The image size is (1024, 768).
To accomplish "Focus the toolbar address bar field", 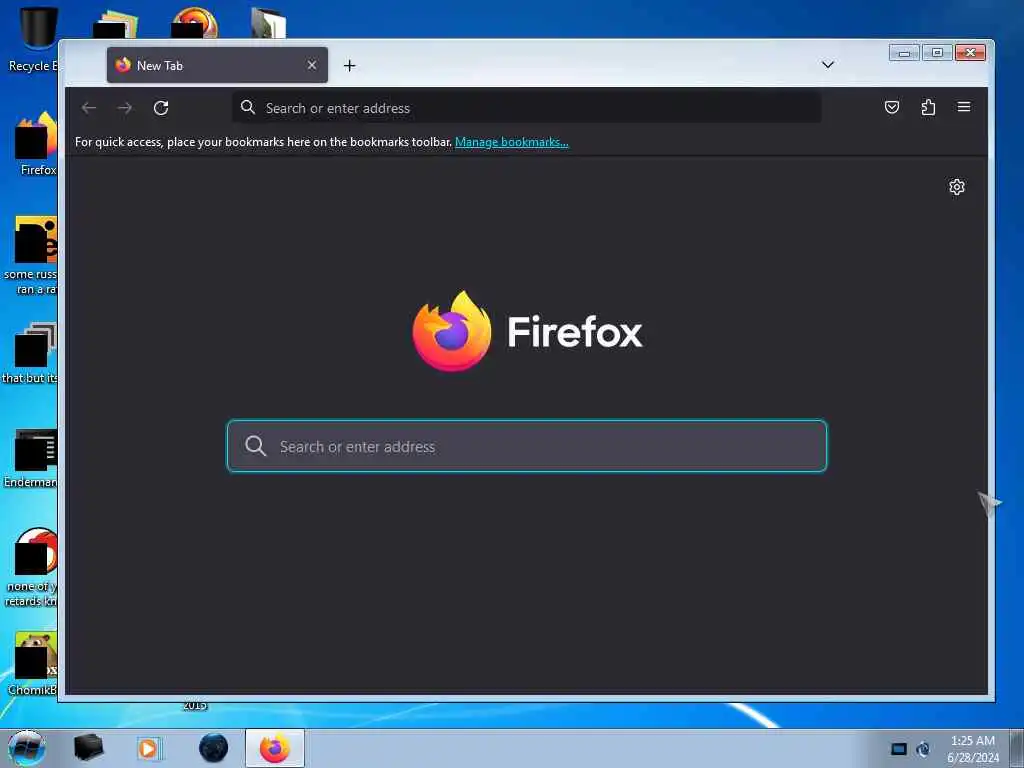I will (x=526, y=108).
